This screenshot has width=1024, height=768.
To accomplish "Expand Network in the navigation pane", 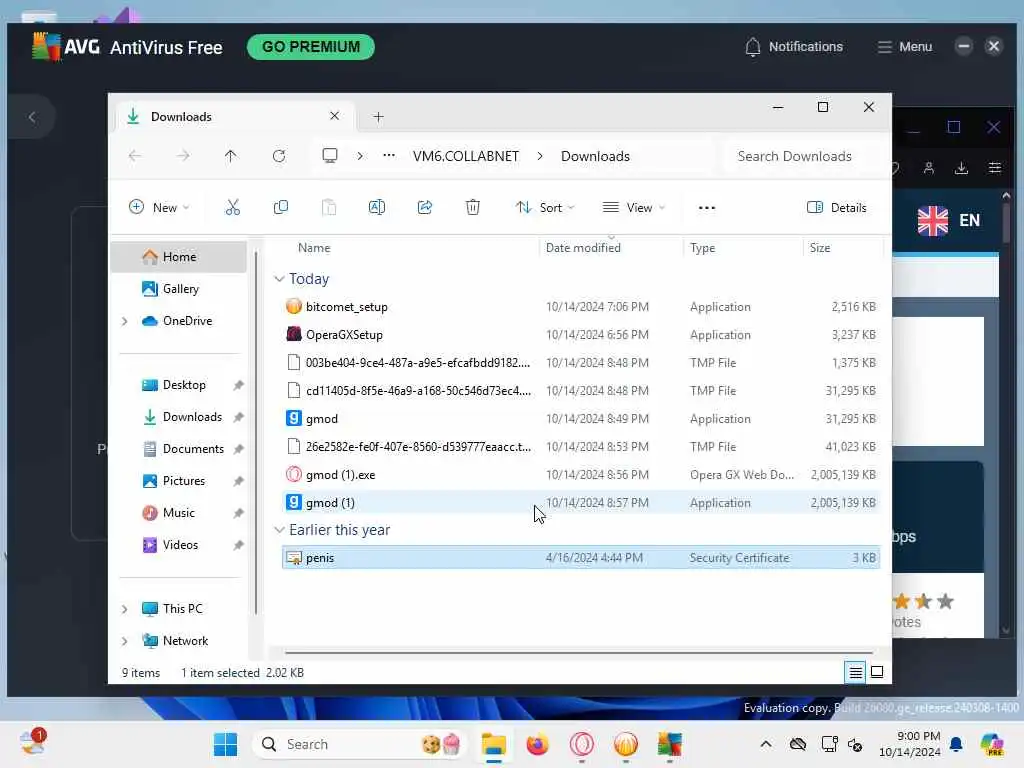I will pyautogui.click(x=124, y=641).
